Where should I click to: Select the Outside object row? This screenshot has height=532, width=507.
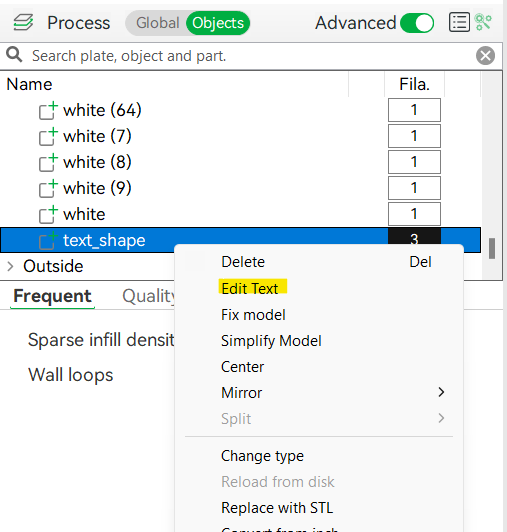87,266
